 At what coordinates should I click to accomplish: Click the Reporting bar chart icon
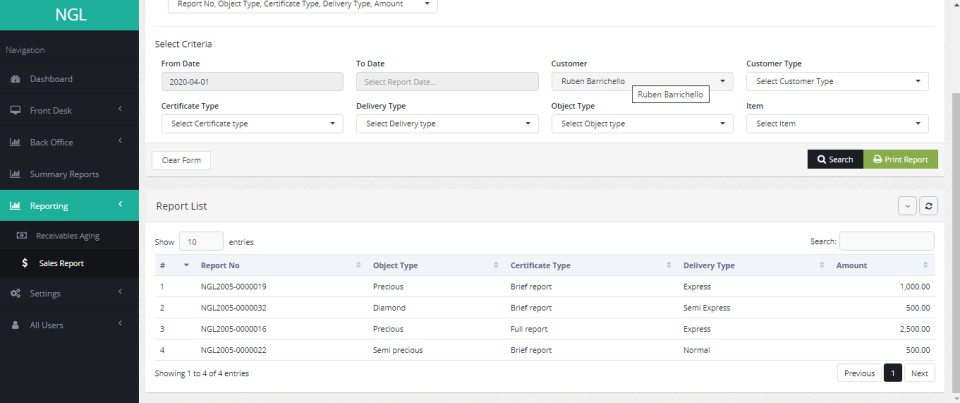point(16,206)
